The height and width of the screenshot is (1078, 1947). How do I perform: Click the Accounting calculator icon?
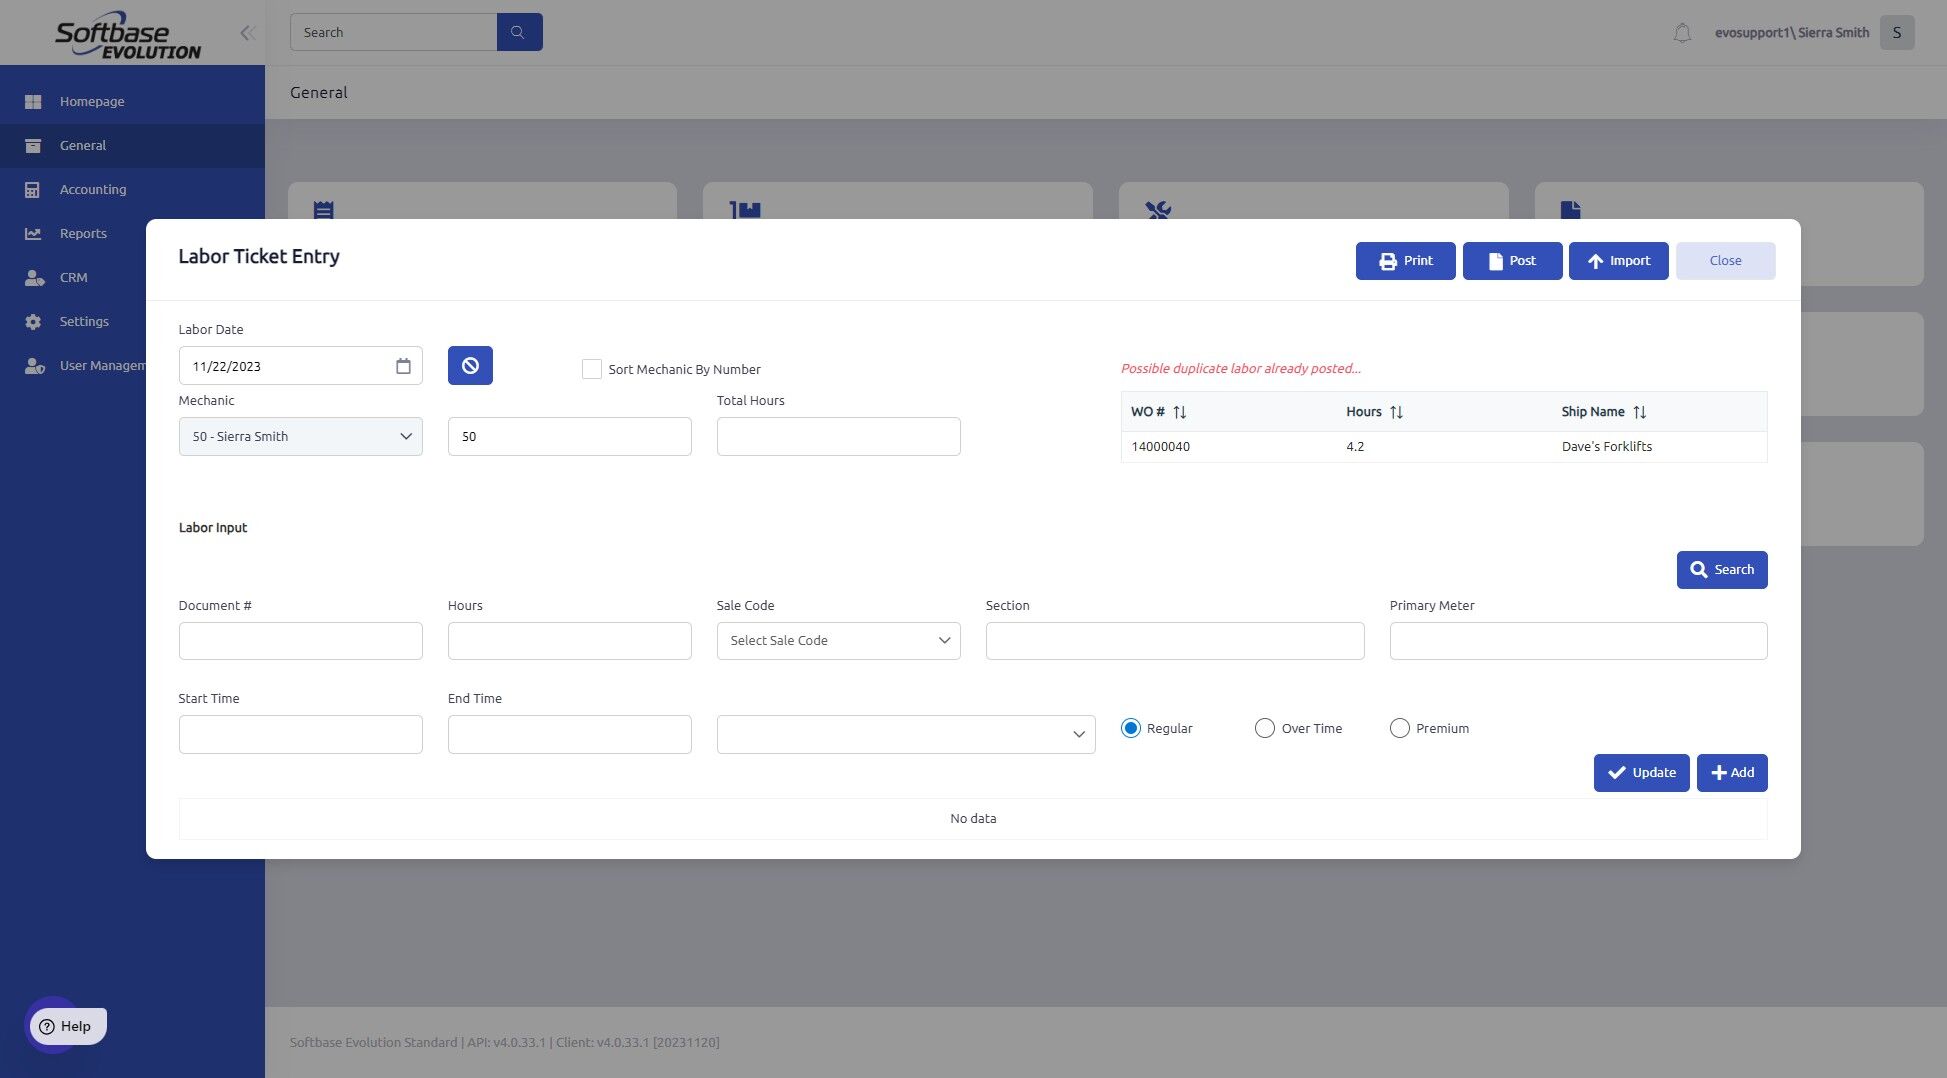tap(33, 189)
